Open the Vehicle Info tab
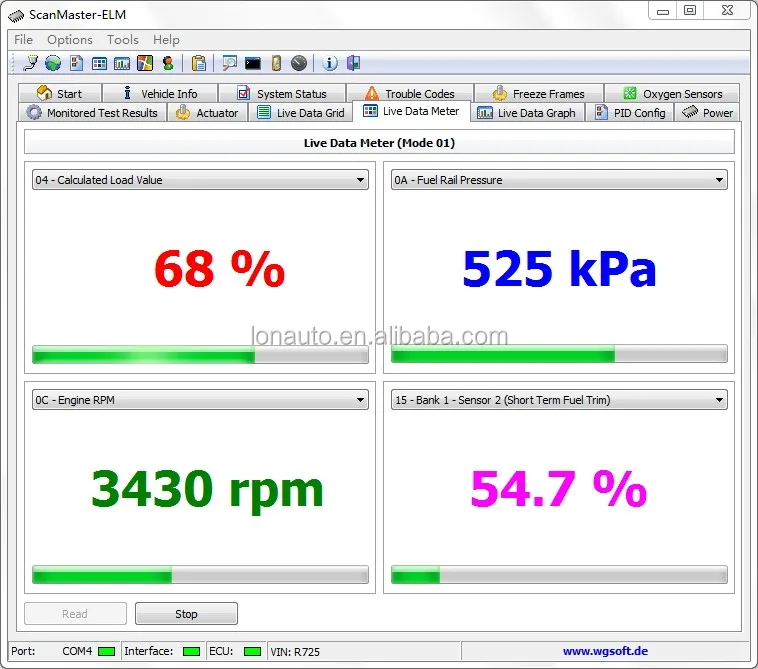Image resolution: width=758 pixels, height=669 pixels. coord(160,93)
